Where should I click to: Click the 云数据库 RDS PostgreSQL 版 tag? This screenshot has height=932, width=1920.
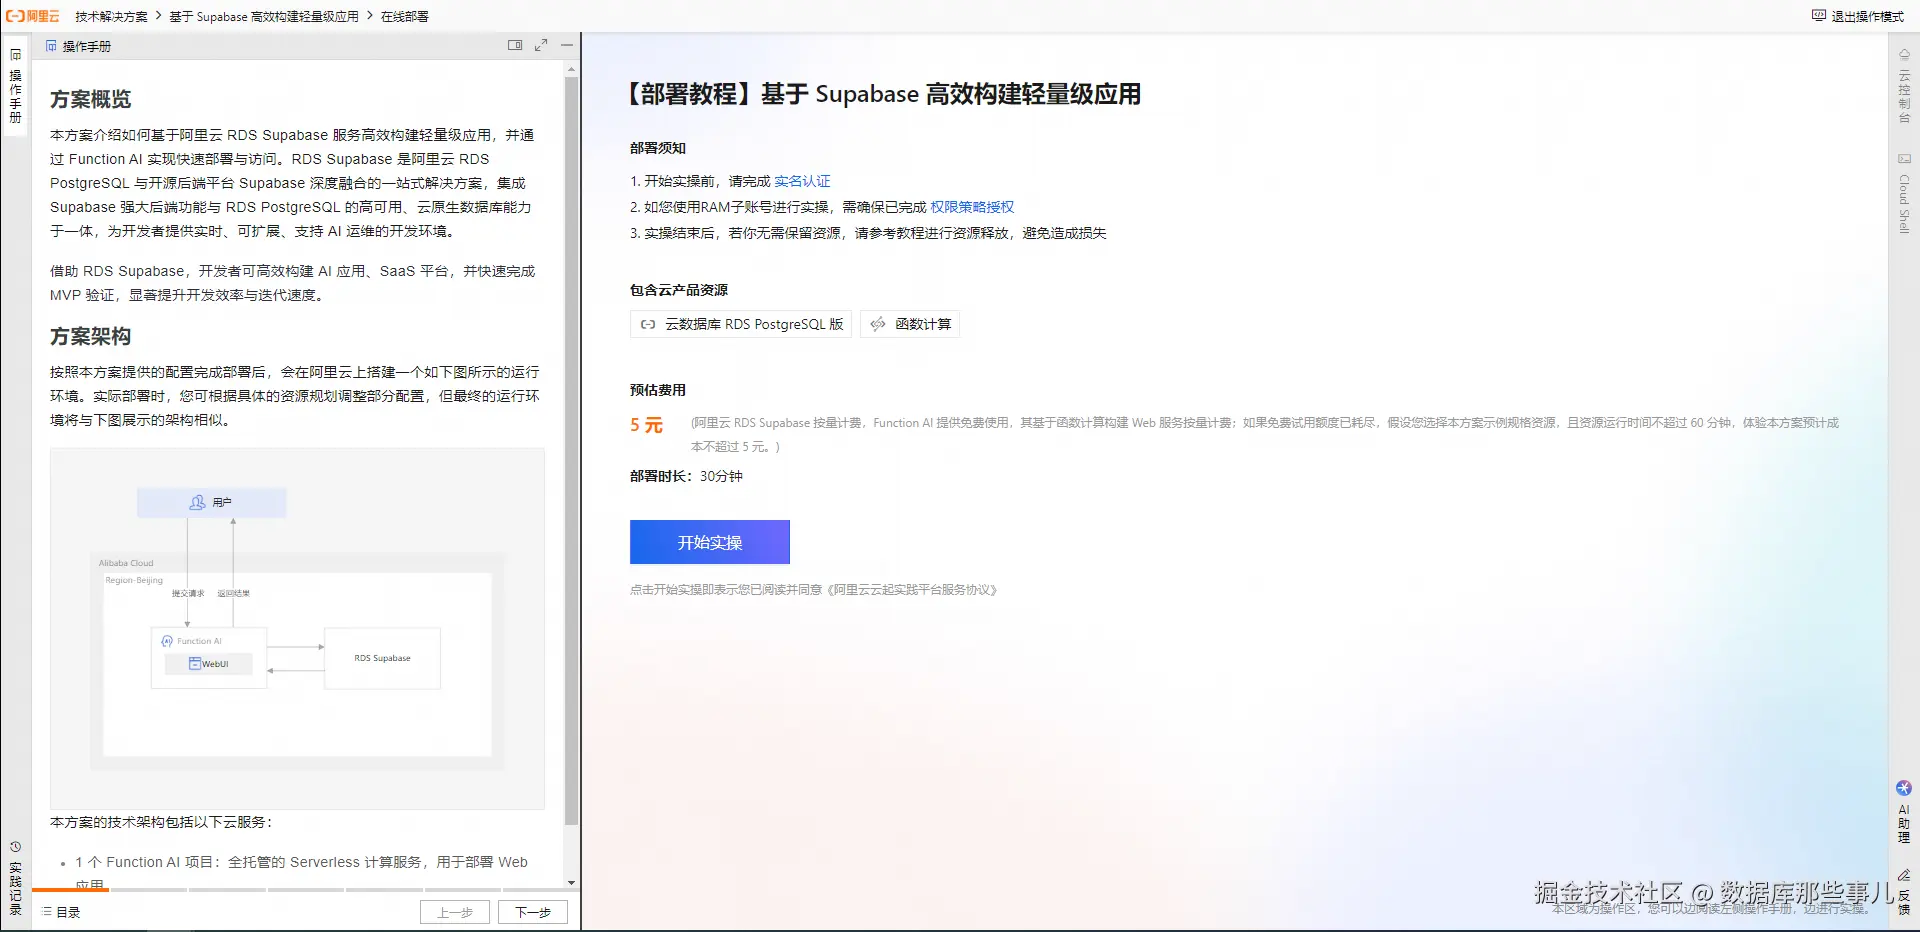(741, 324)
